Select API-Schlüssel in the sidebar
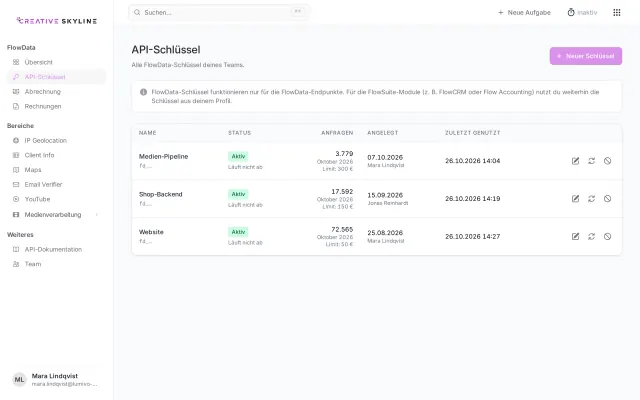This screenshot has height=400, width=640. pos(56,77)
